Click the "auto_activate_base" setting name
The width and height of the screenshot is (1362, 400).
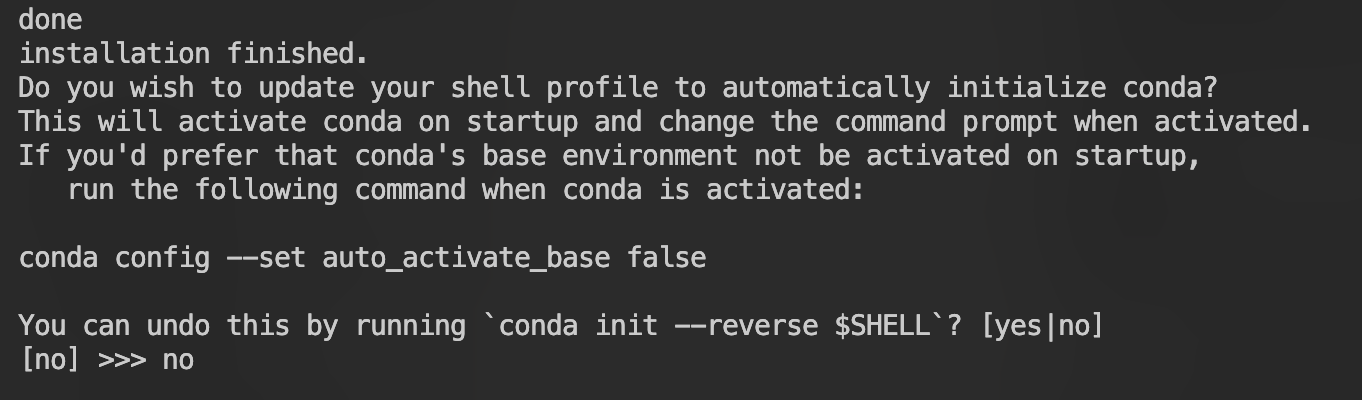coord(466,258)
